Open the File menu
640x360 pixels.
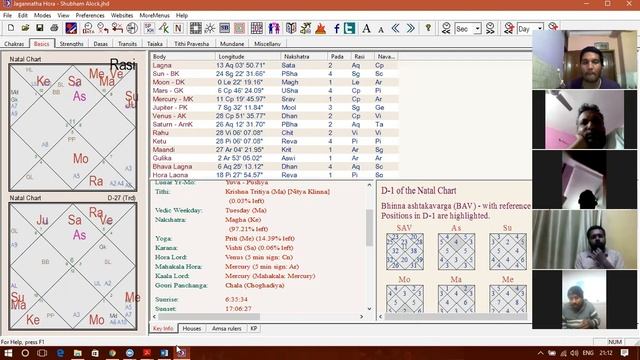(x=7, y=16)
